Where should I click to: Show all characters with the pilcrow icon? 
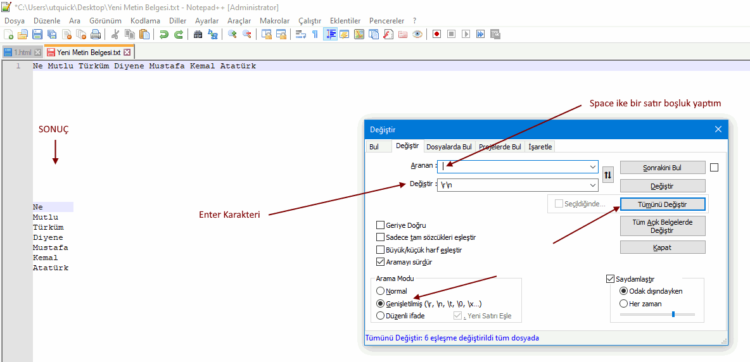(315, 34)
